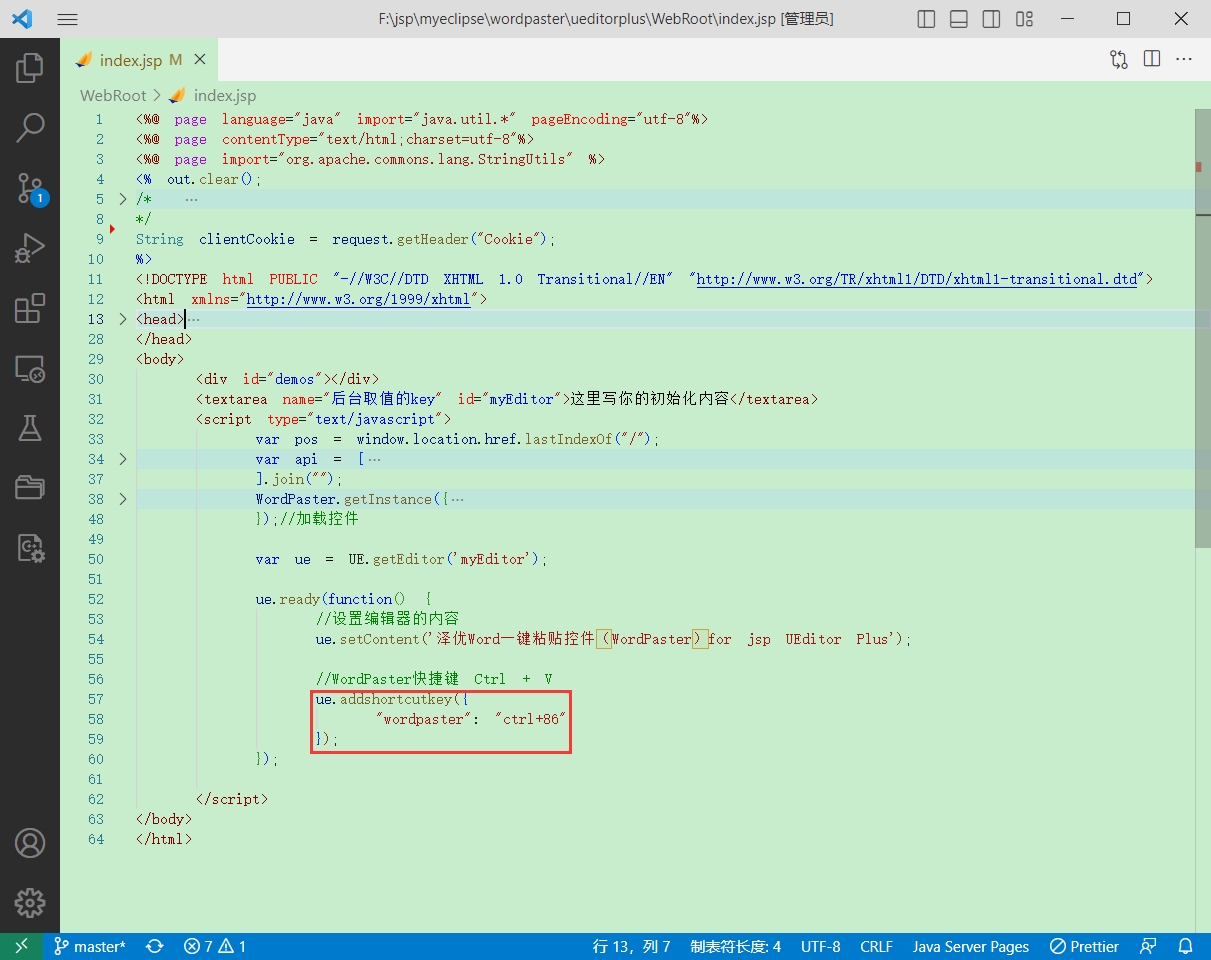Open the Search view in activity bar
This screenshot has width=1211, height=960.
point(30,127)
